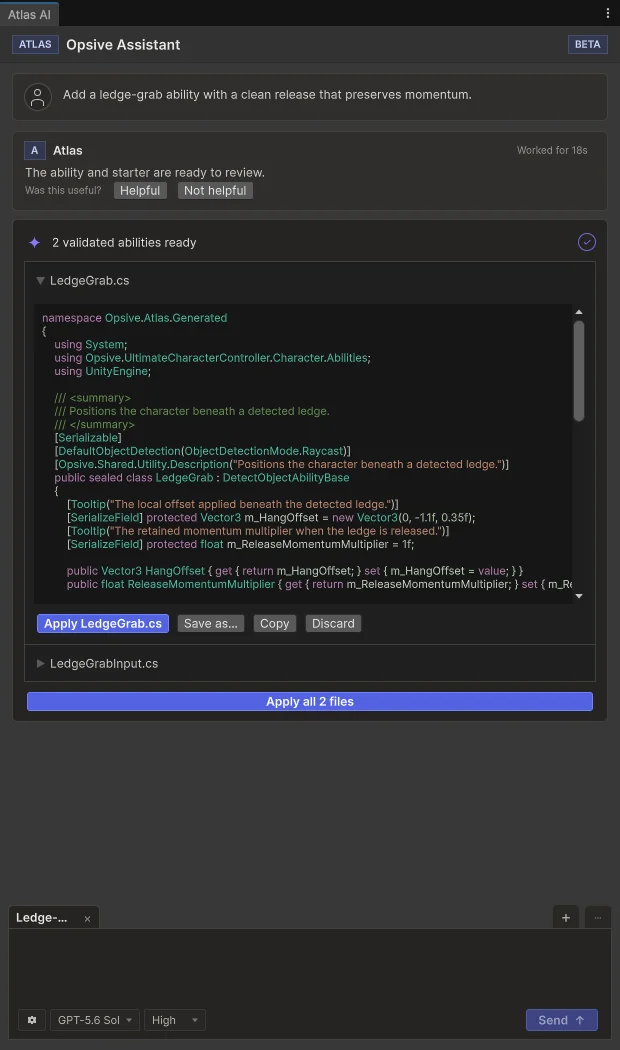Click the code scrollbar down arrow
620x1050 pixels.
tap(578, 596)
